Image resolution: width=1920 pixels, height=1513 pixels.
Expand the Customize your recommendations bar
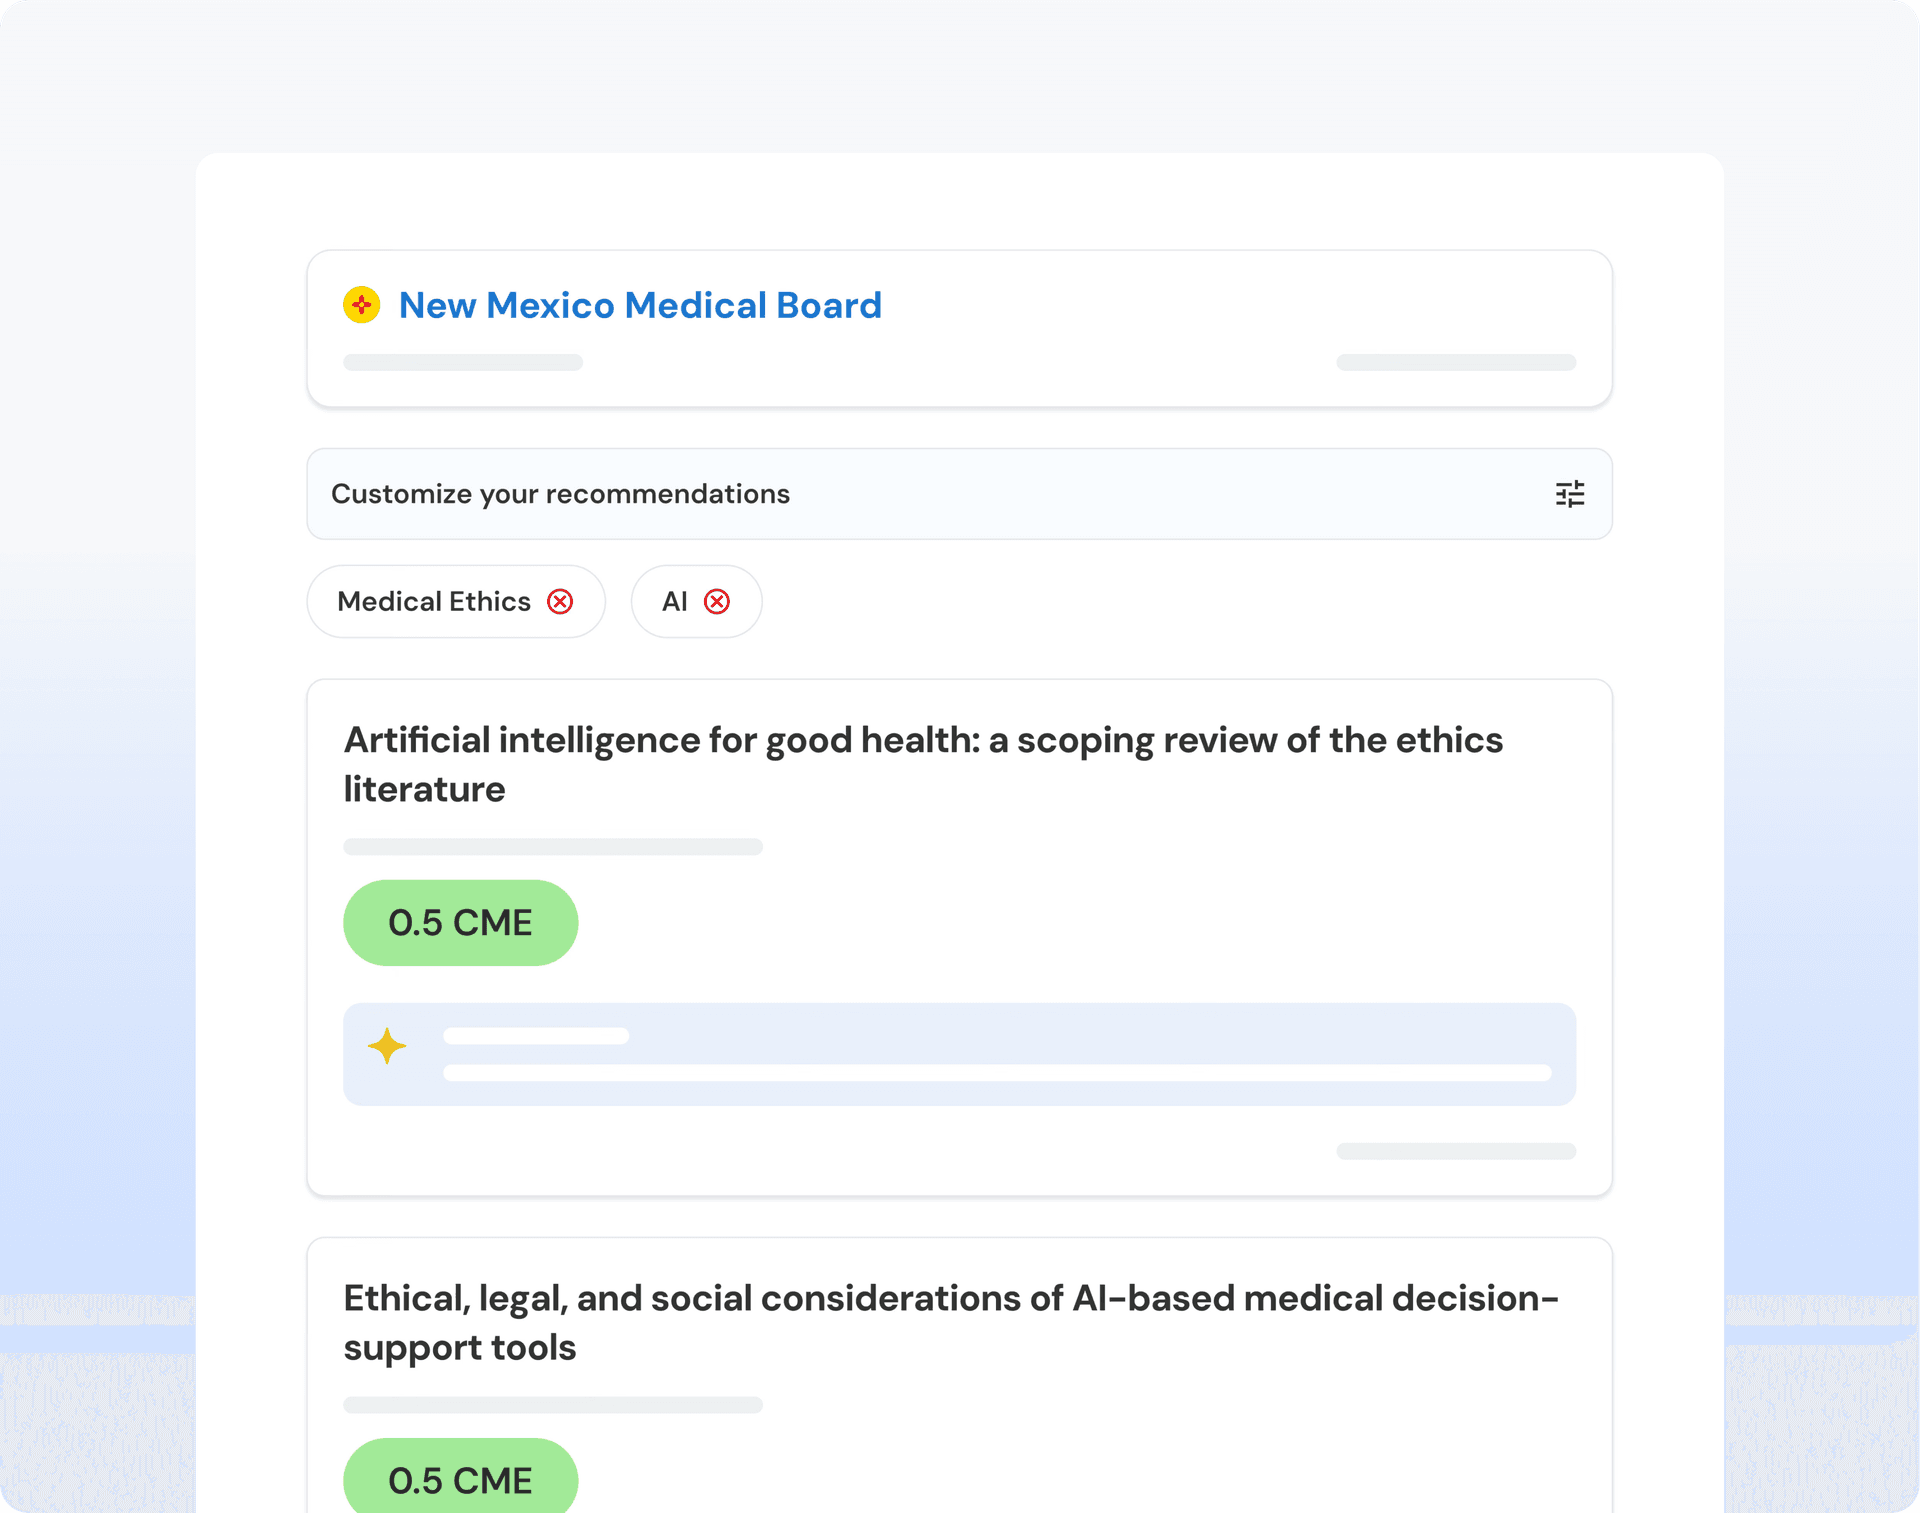point(900,494)
